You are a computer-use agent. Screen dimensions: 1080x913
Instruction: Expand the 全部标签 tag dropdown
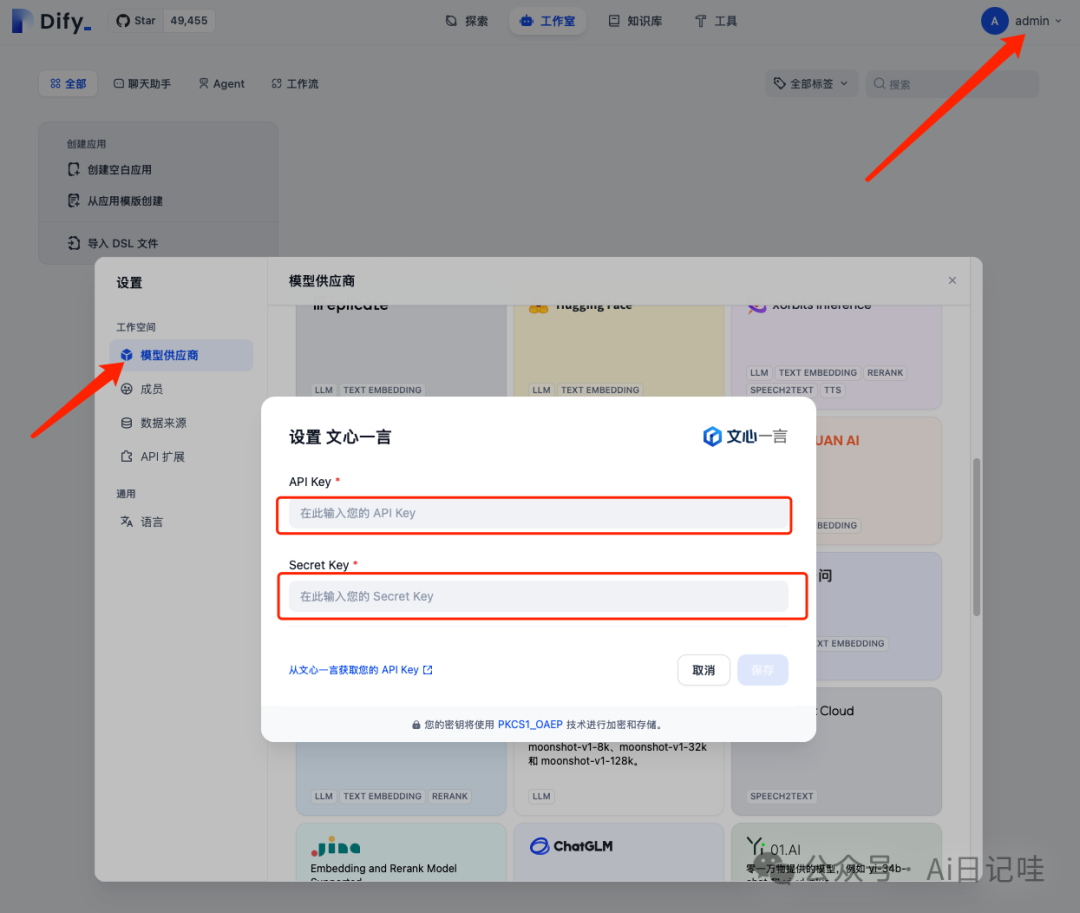tap(811, 83)
